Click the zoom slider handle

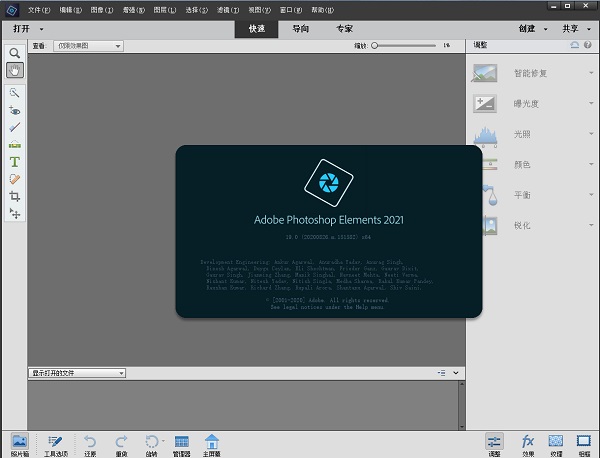click(x=375, y=46)
